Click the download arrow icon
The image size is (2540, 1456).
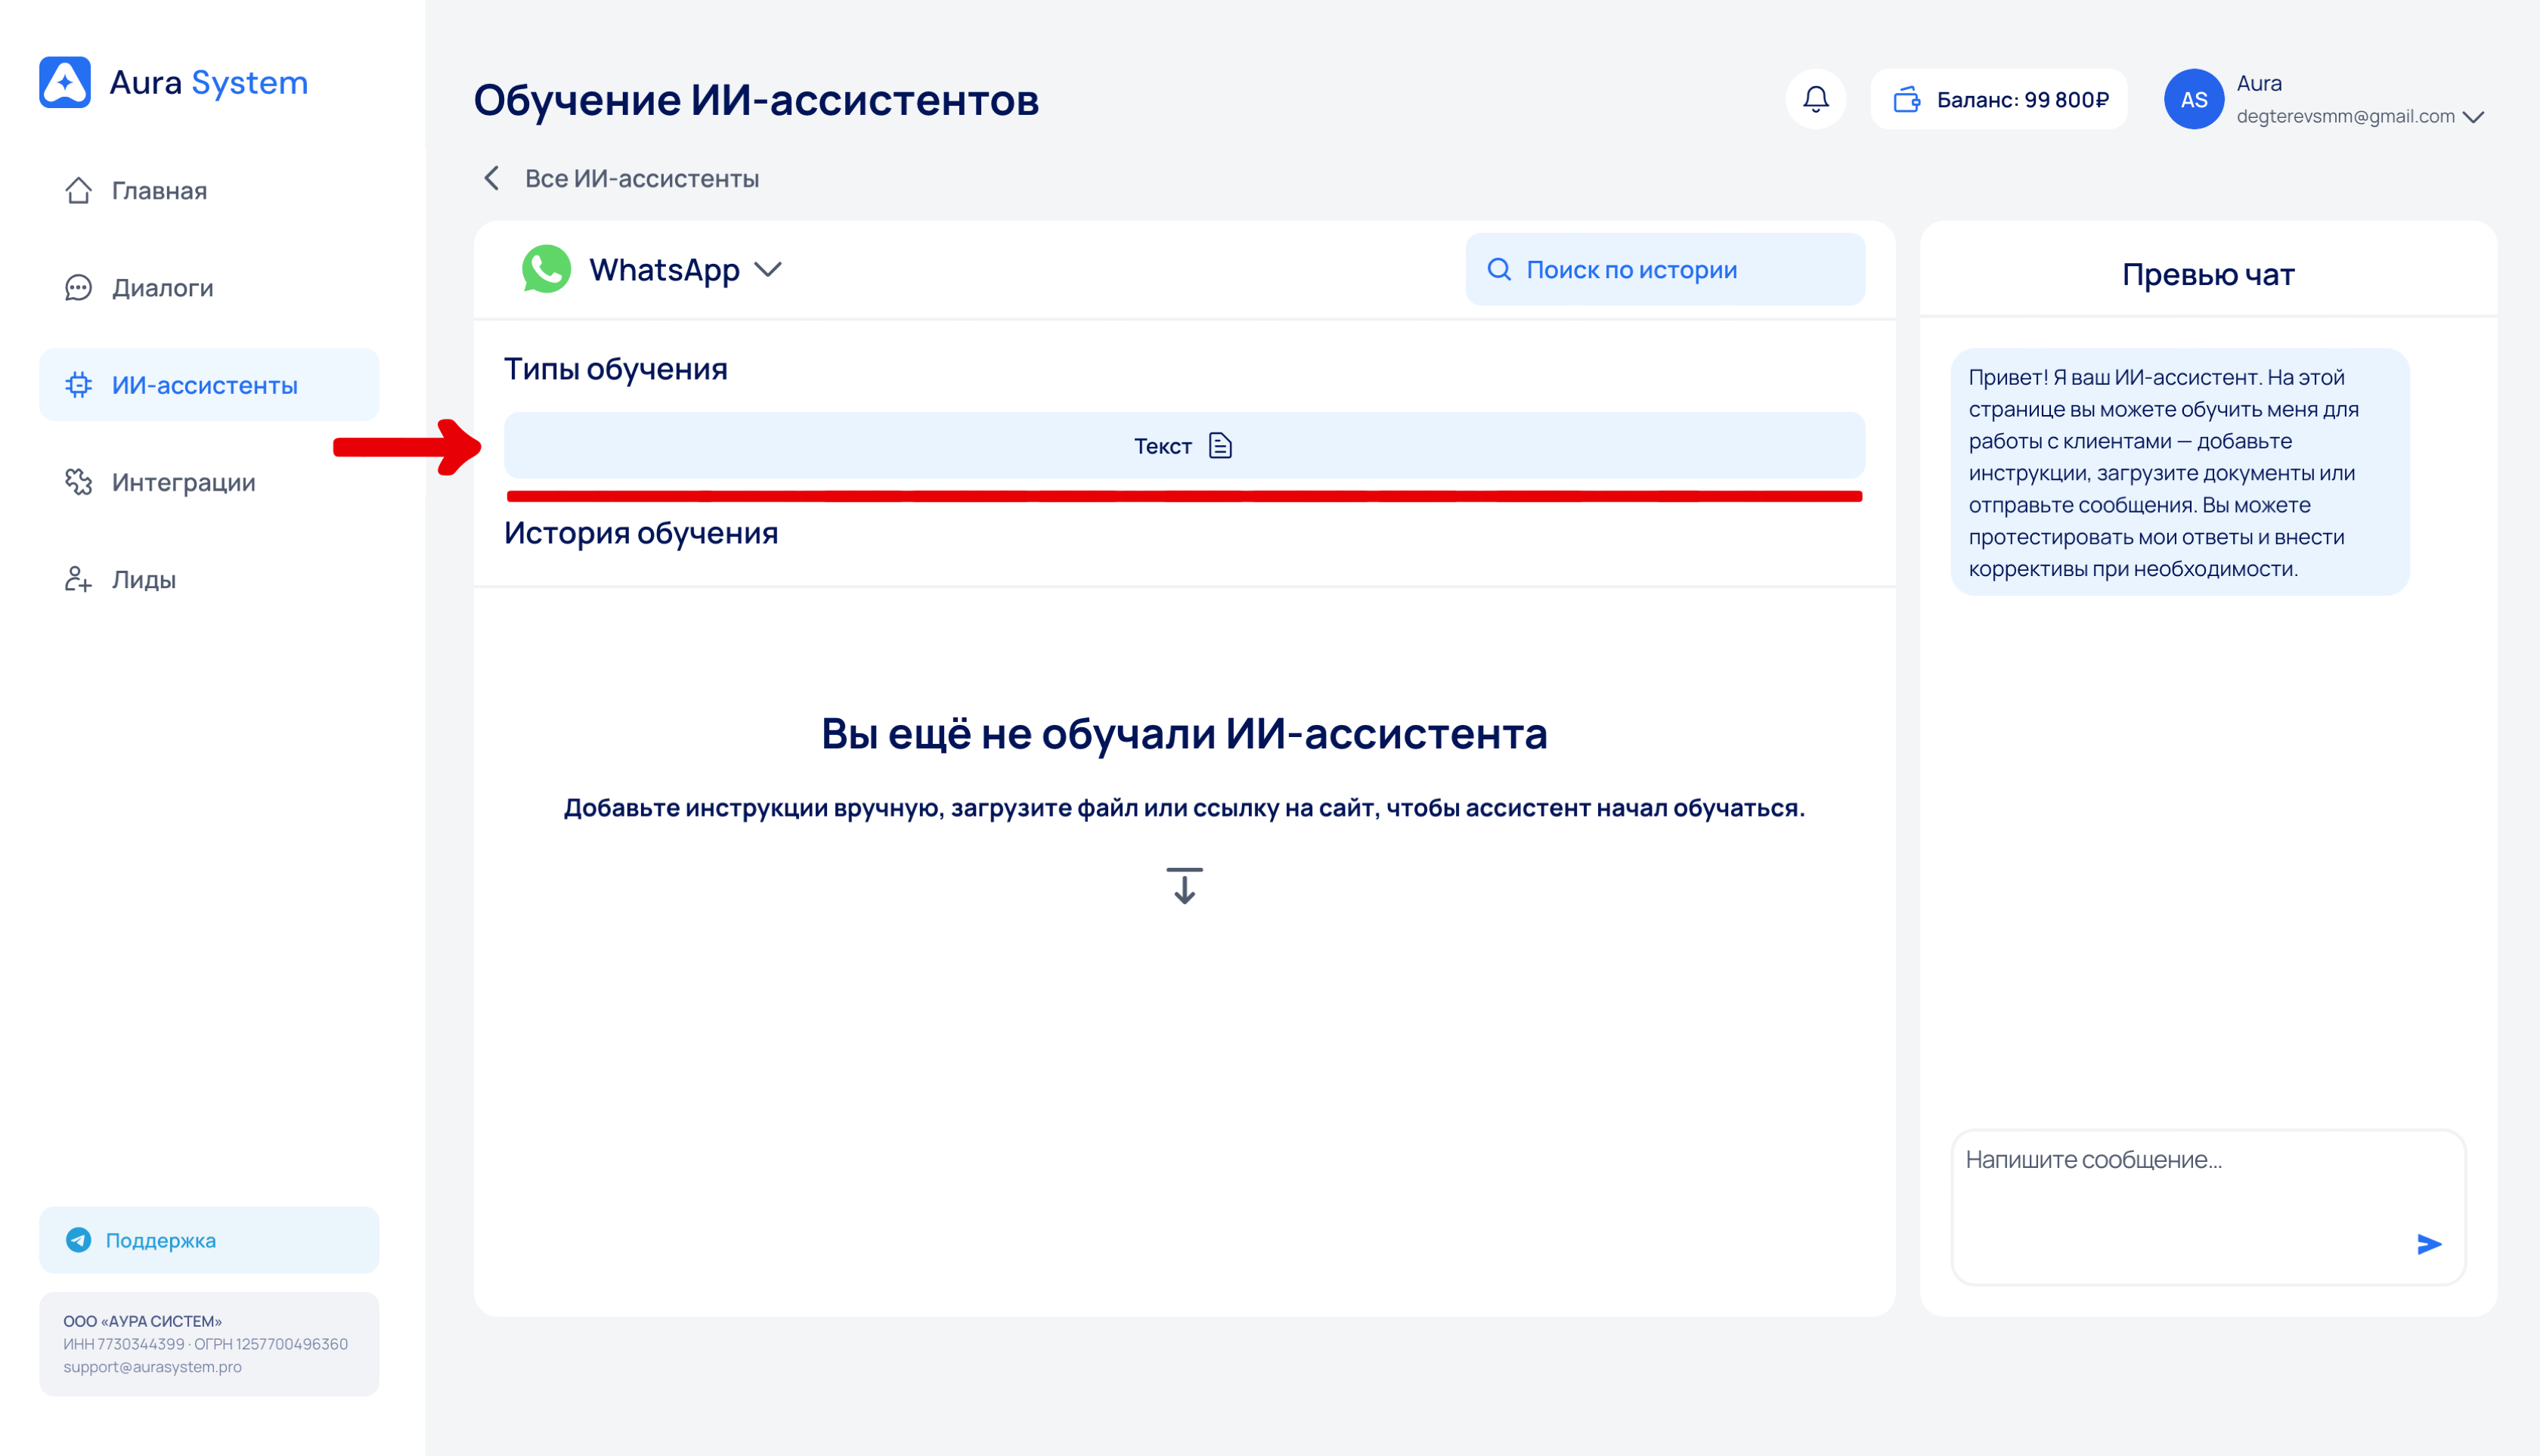point(1184,886)
